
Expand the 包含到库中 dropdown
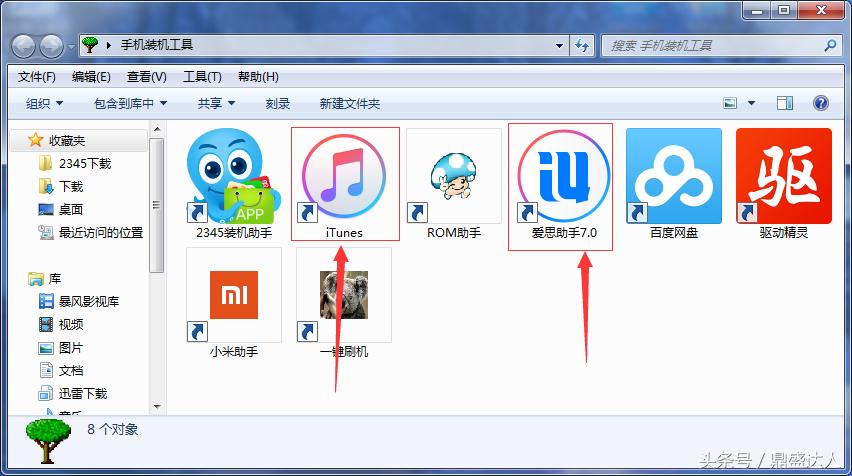pyautogui.click(x=130, y=103)
